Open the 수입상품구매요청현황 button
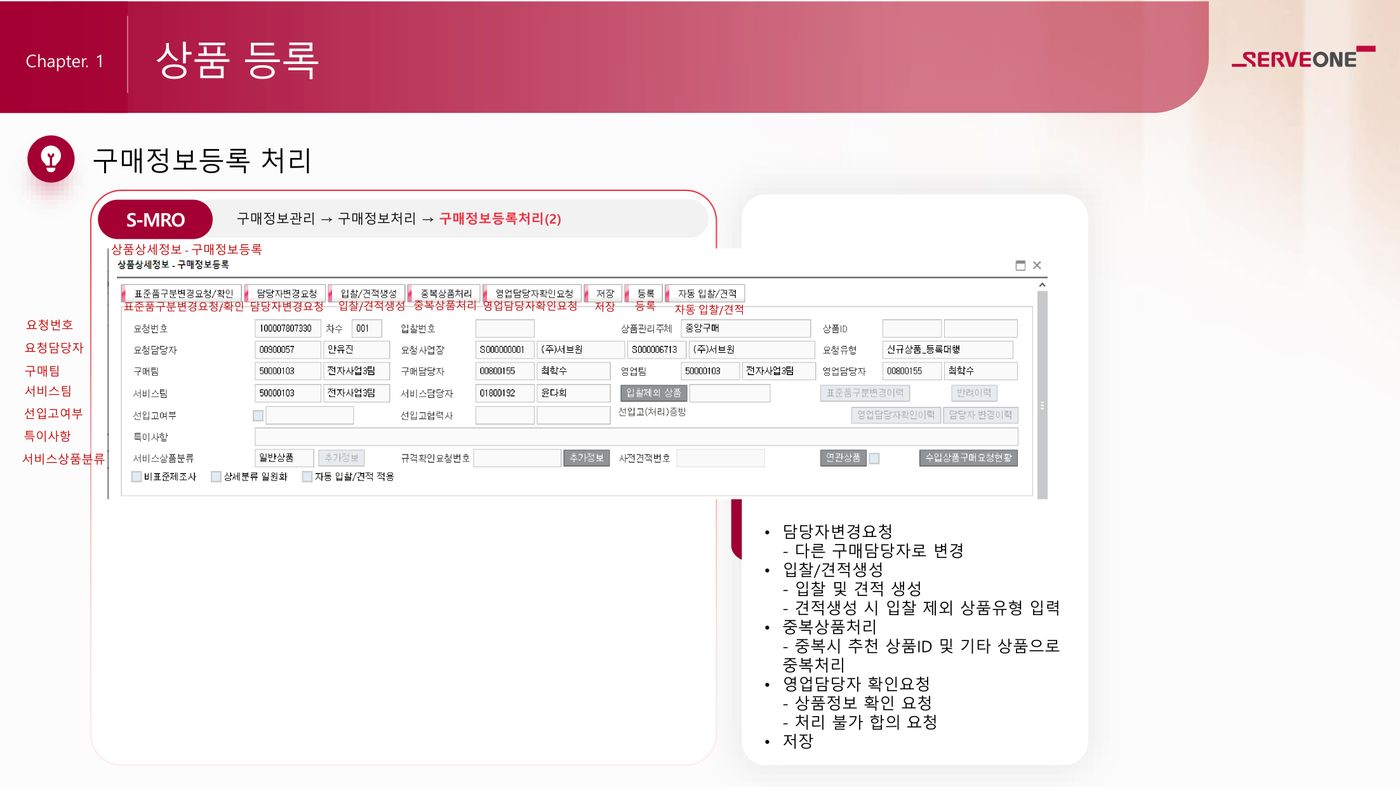The width and height of the screenshot is (1400, 787). [967, 458]
